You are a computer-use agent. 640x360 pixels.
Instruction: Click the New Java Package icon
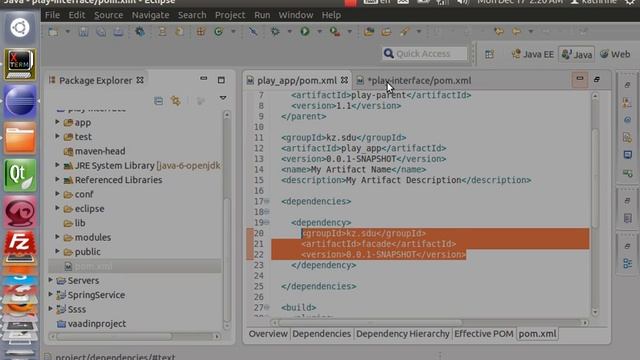click(200, 32)
